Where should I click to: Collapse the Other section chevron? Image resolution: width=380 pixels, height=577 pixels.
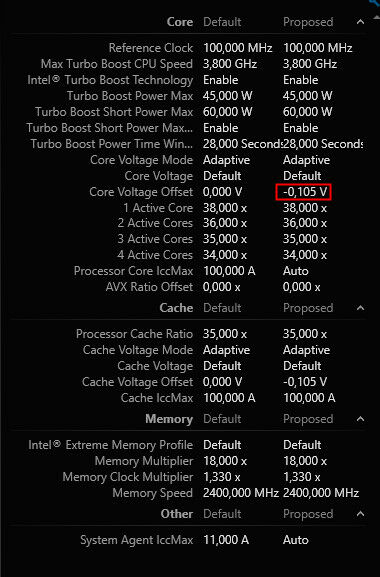click(x=361, y=514)
